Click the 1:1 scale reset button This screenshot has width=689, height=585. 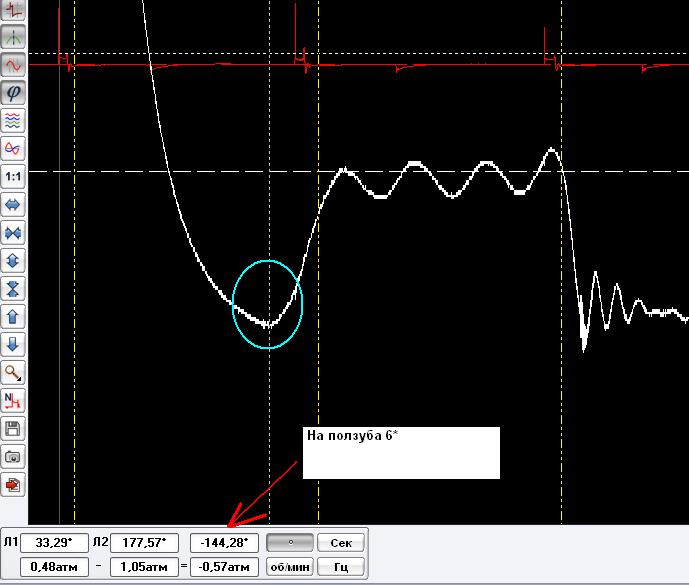pos(13,177)
